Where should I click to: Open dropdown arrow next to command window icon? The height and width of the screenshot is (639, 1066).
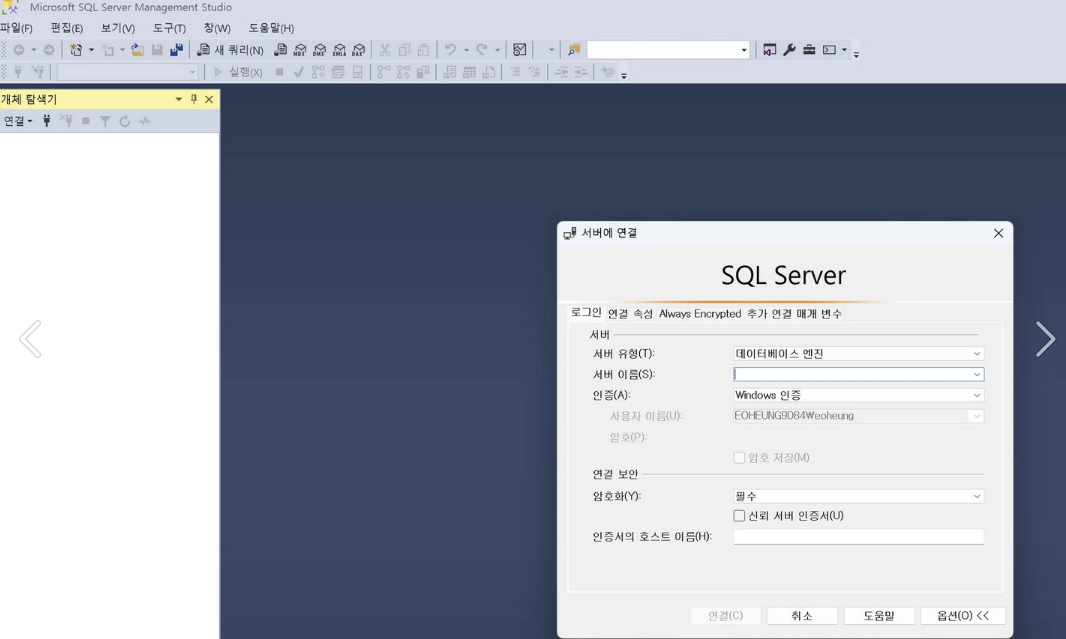click(x=844, y=50)
